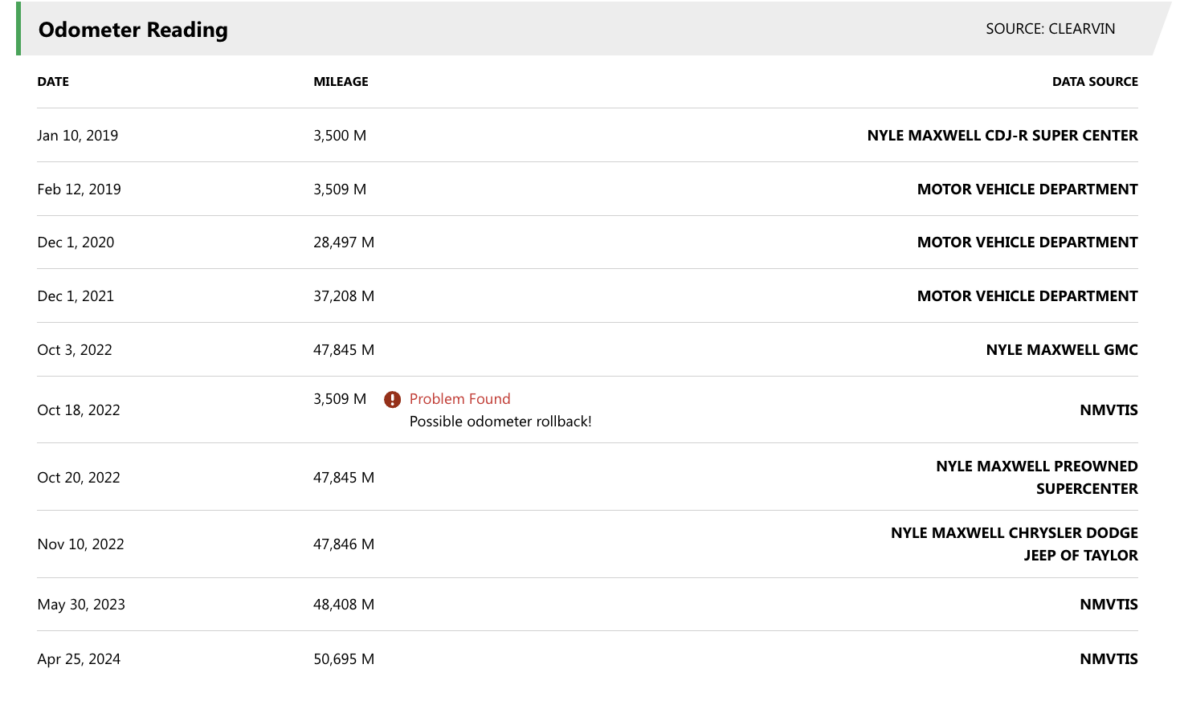Screen dimensions: 1180x705
Task: Select the Apr 25, 2024 date entry
Action: click(78, 659)
